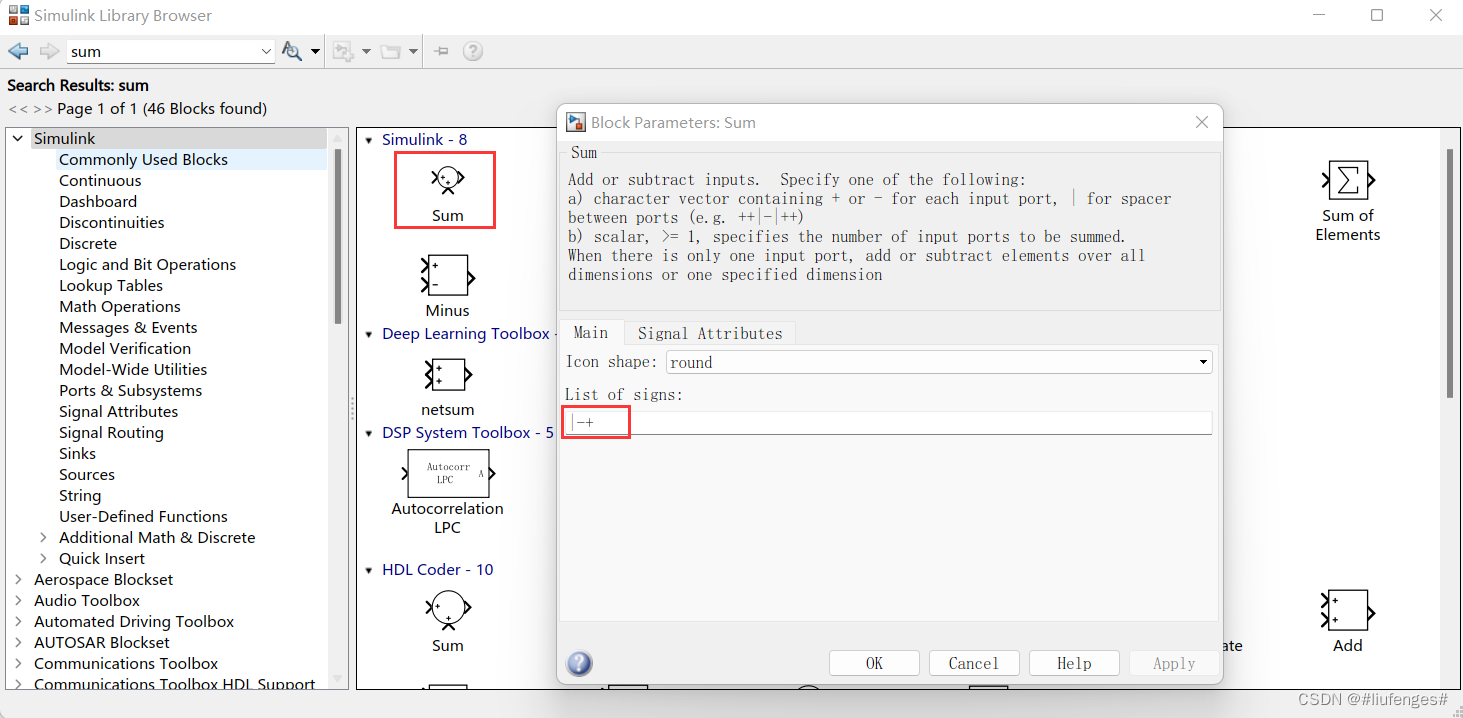The image size is (1463, 718).
Task: Collapse the DSP System Toolbox results group
Action: [369, 433]
